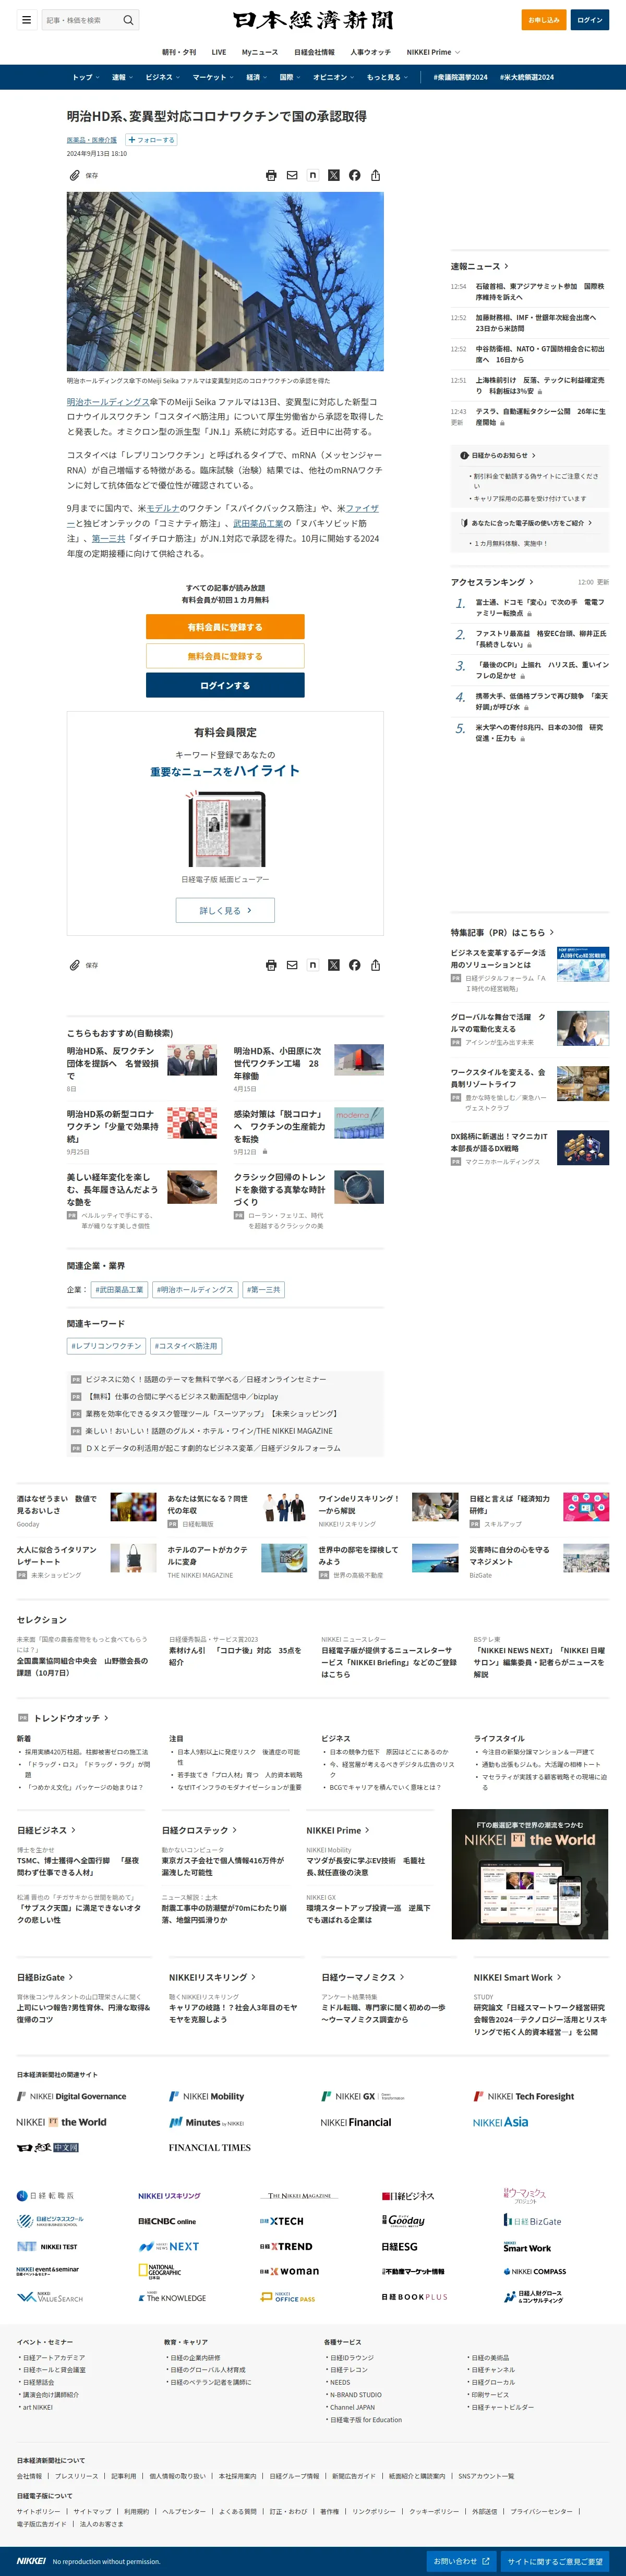Image resolution: width=626 pixels, height=2576 pixels.
Task: Share to note from top share bar
Action: pyautogui.click(x=313, y=175)
